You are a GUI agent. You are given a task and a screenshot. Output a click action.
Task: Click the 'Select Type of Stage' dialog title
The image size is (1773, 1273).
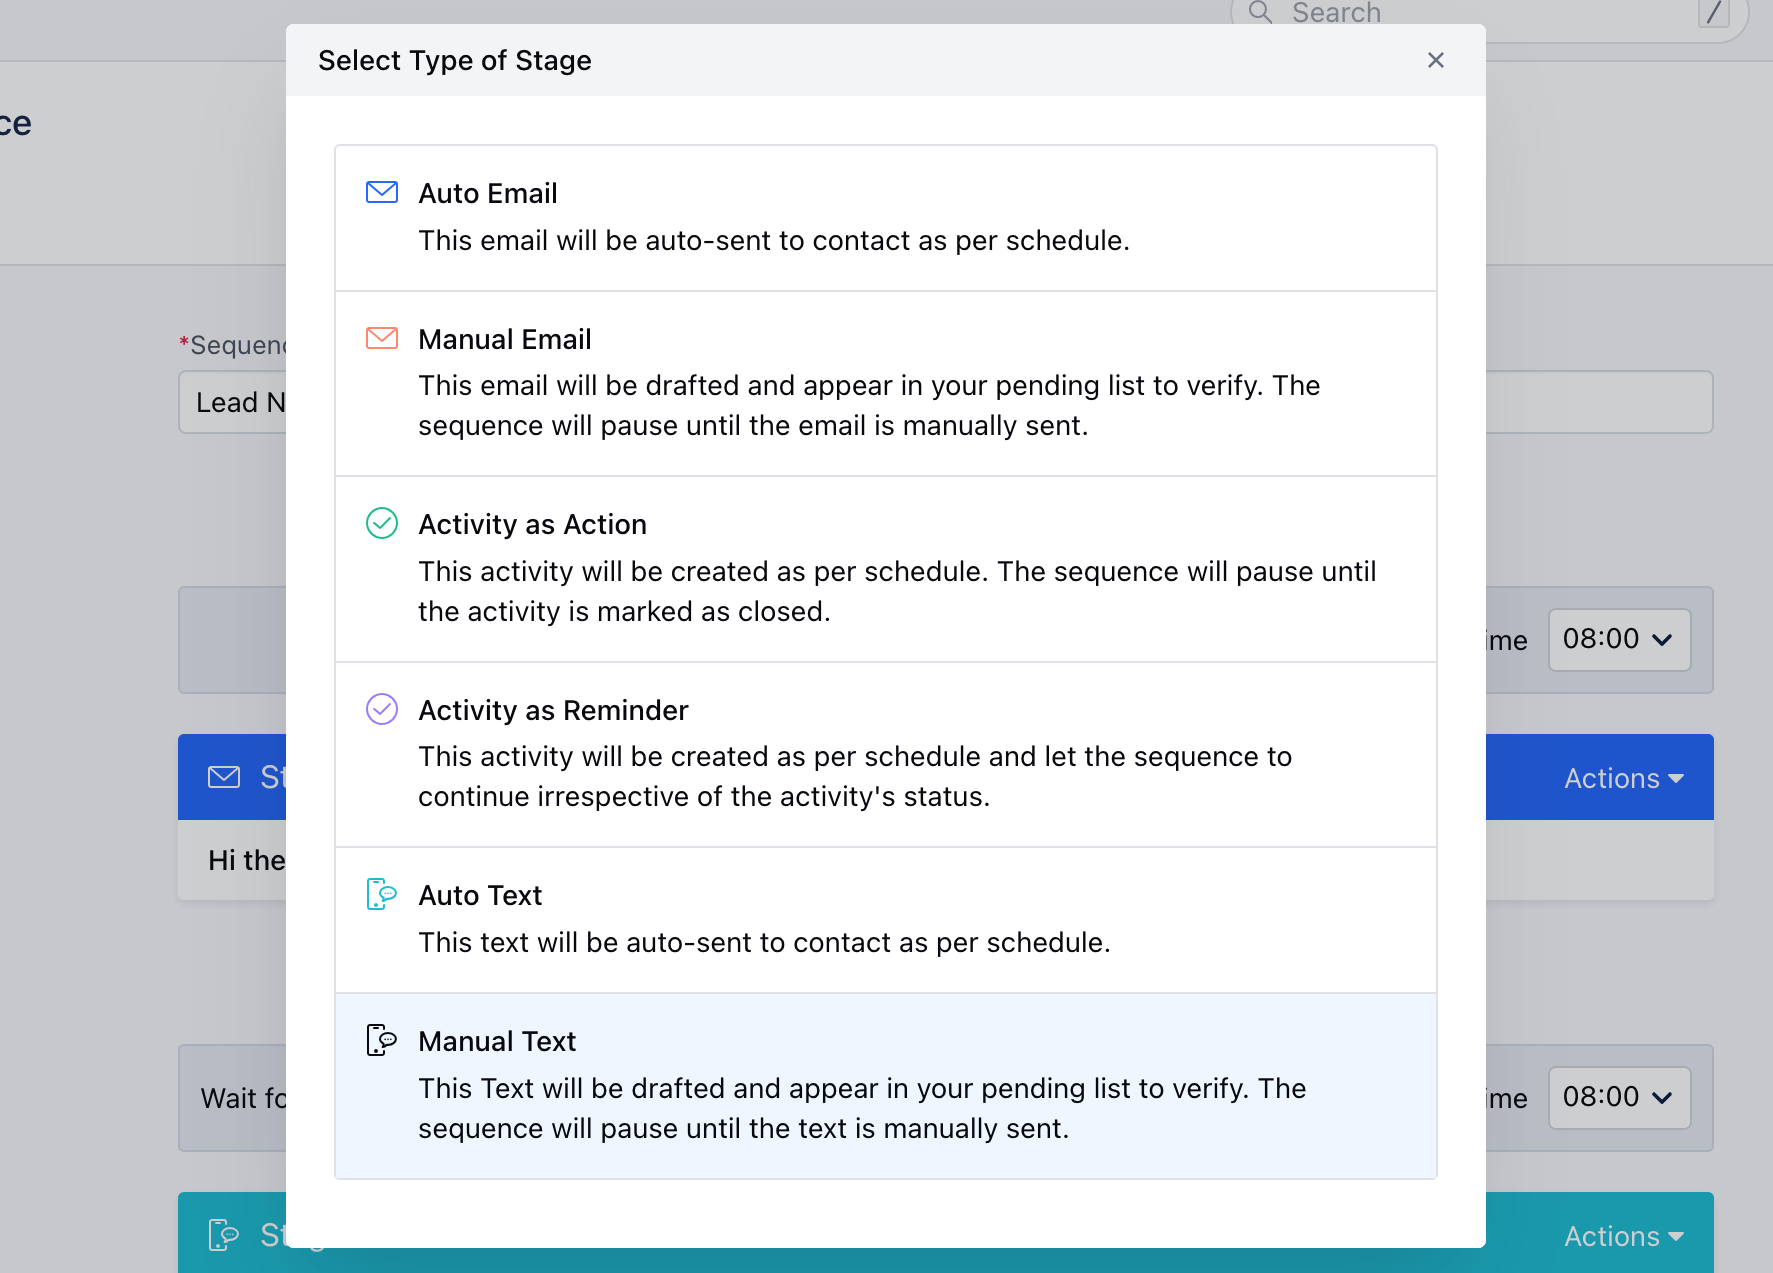point(455,60)
